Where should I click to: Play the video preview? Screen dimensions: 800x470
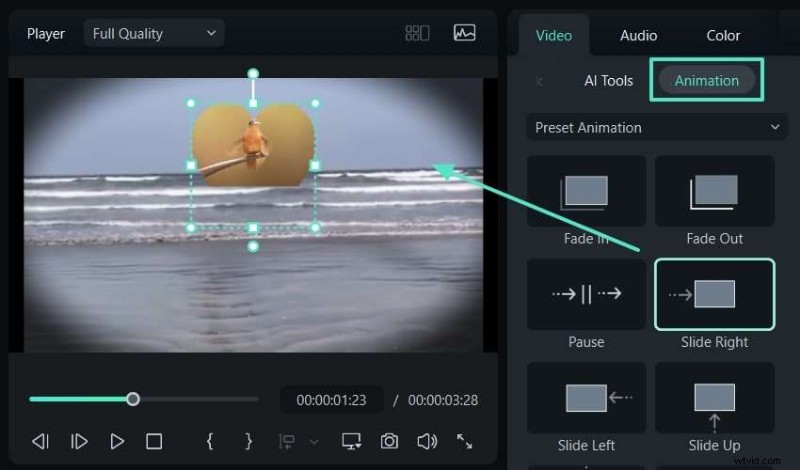click(117, 441)
